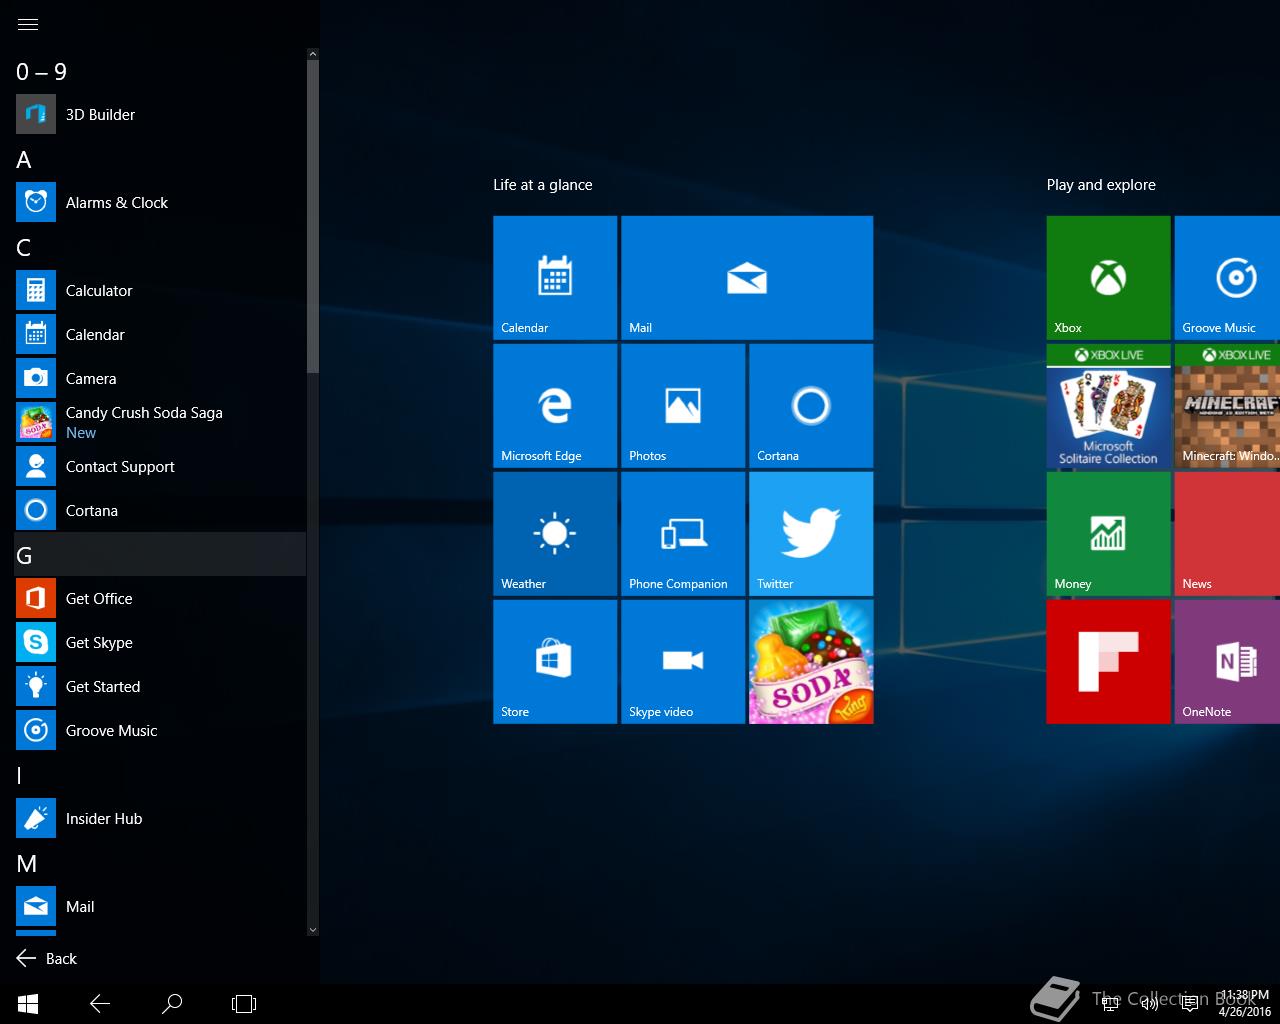Launch Get Office
Screen dimensions: 1280x1024
pyautogui.click(x=160, y=598)
